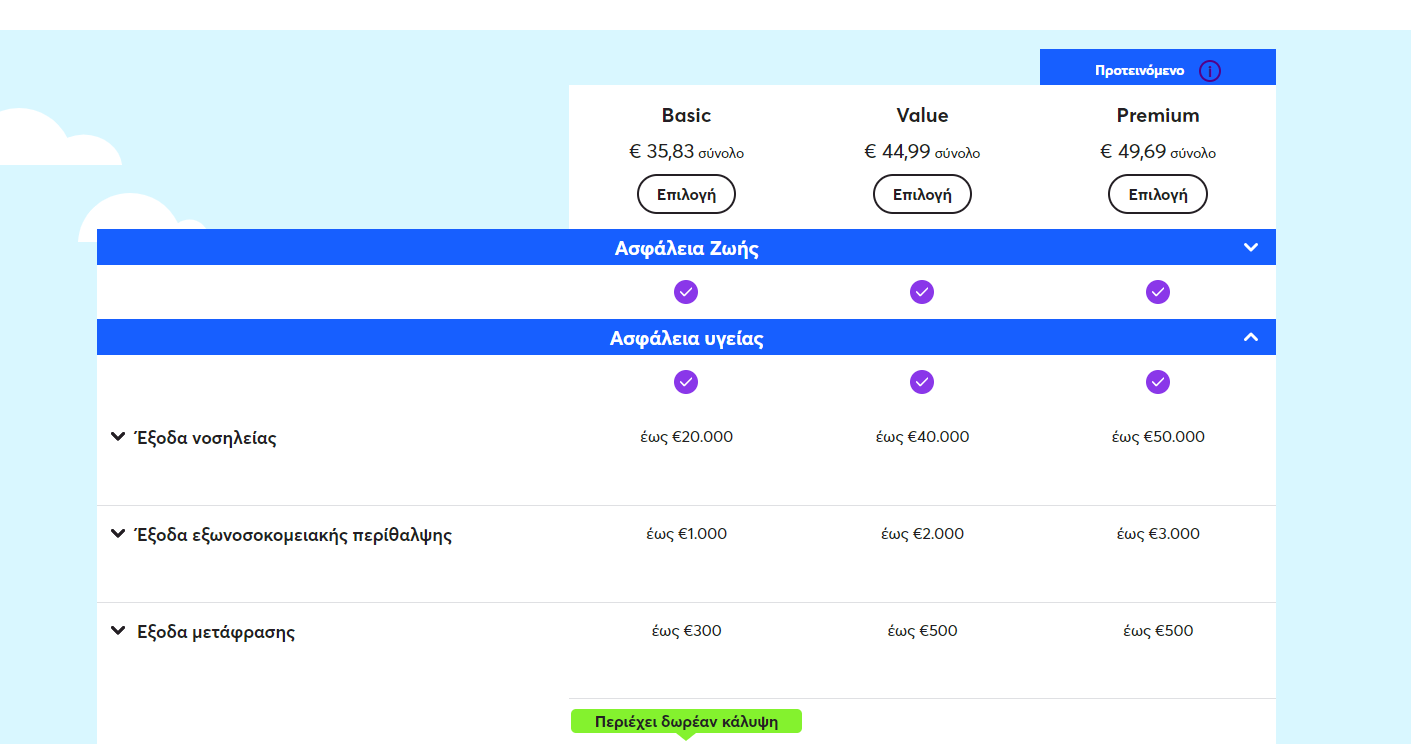Screen dimensions: 1411x744
Task: Click Basic checkmark in Ασφάλεια Ζωής row
Action: click(x=686, y=292)
